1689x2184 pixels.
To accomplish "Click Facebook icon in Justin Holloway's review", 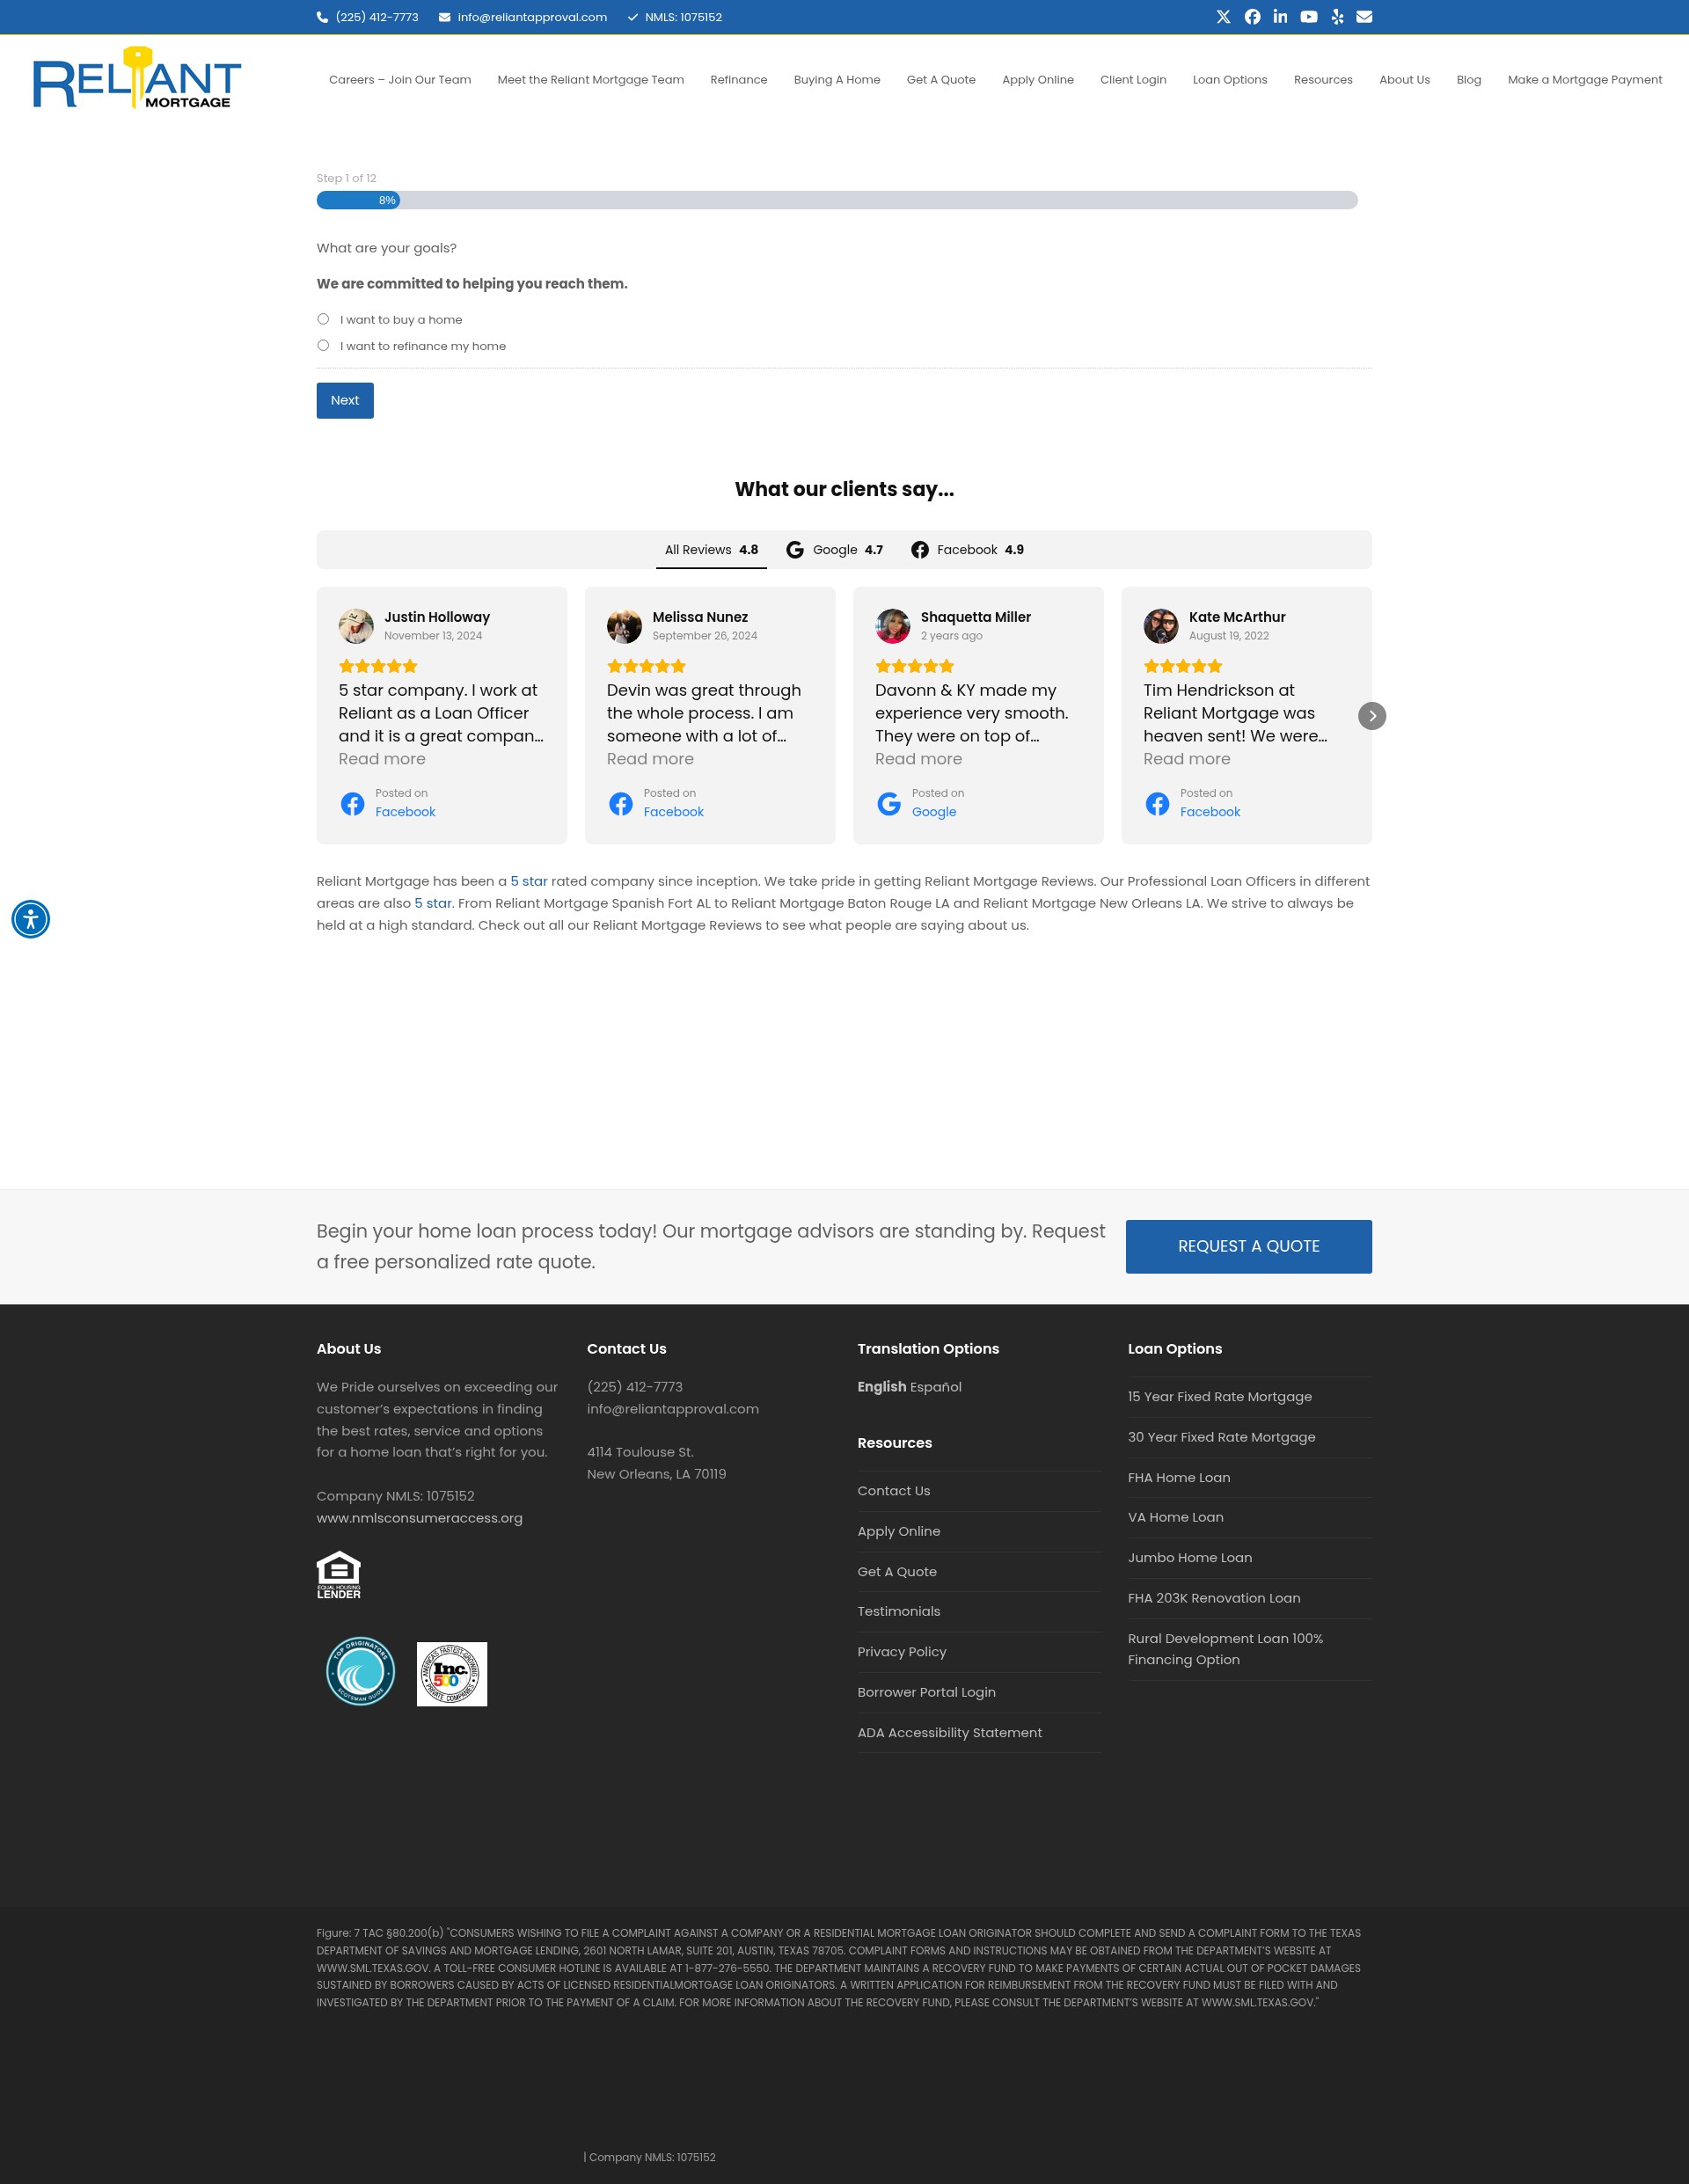I will [x=352, y=804].
